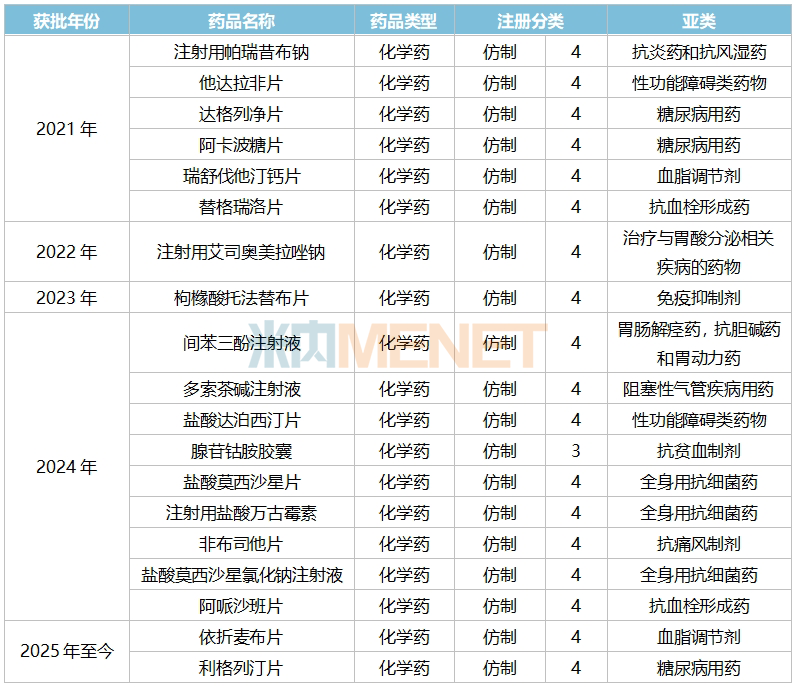Click number 4 in 多索茶碱注射液 row
796x687 pixels.
(576, 389)
